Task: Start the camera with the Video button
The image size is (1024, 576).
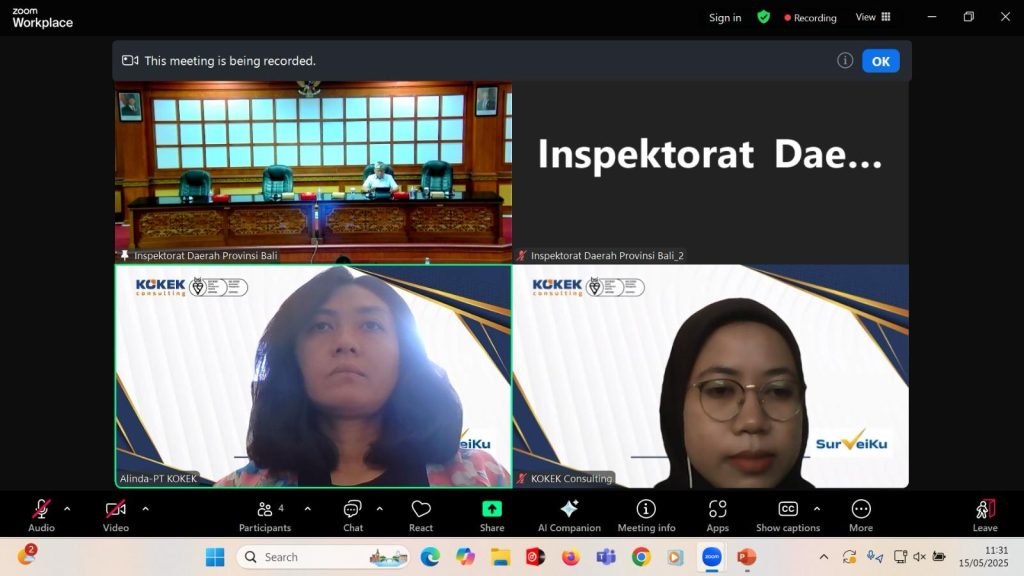Action: click(x=116, y=515)
